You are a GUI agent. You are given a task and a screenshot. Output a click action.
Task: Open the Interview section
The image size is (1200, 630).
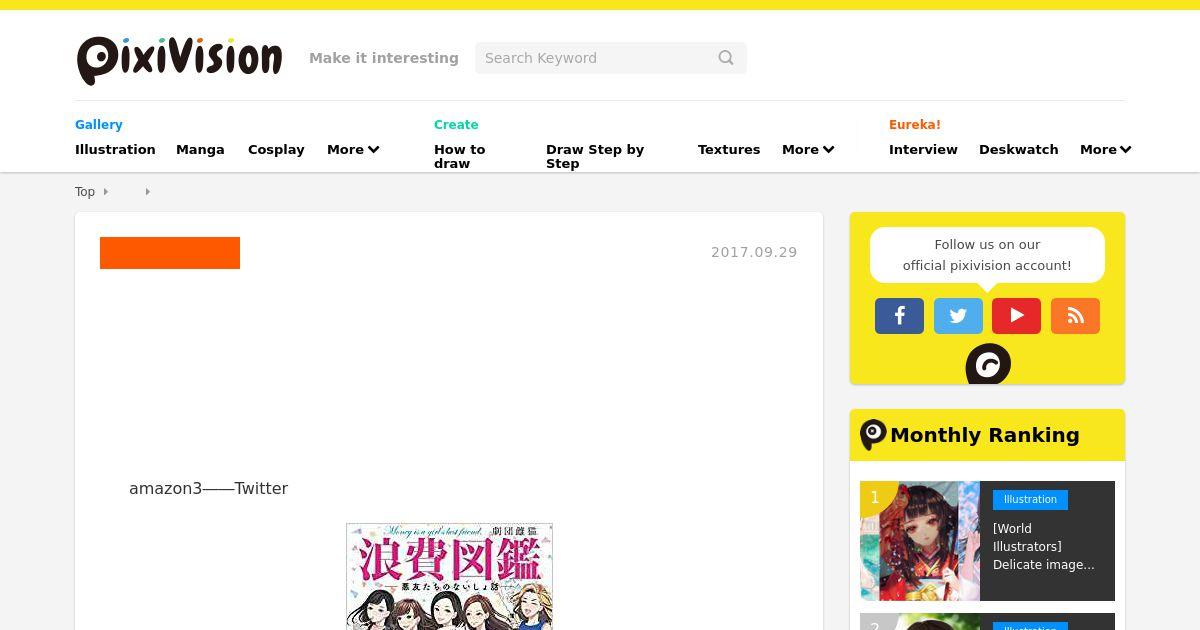(923, 149)
